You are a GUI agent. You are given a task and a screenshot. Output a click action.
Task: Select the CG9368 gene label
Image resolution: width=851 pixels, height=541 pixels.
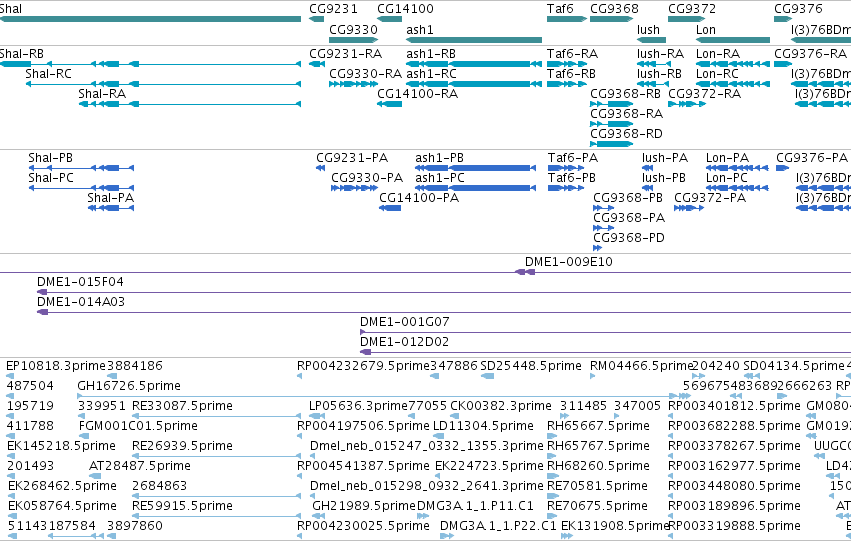pos(614,9)
